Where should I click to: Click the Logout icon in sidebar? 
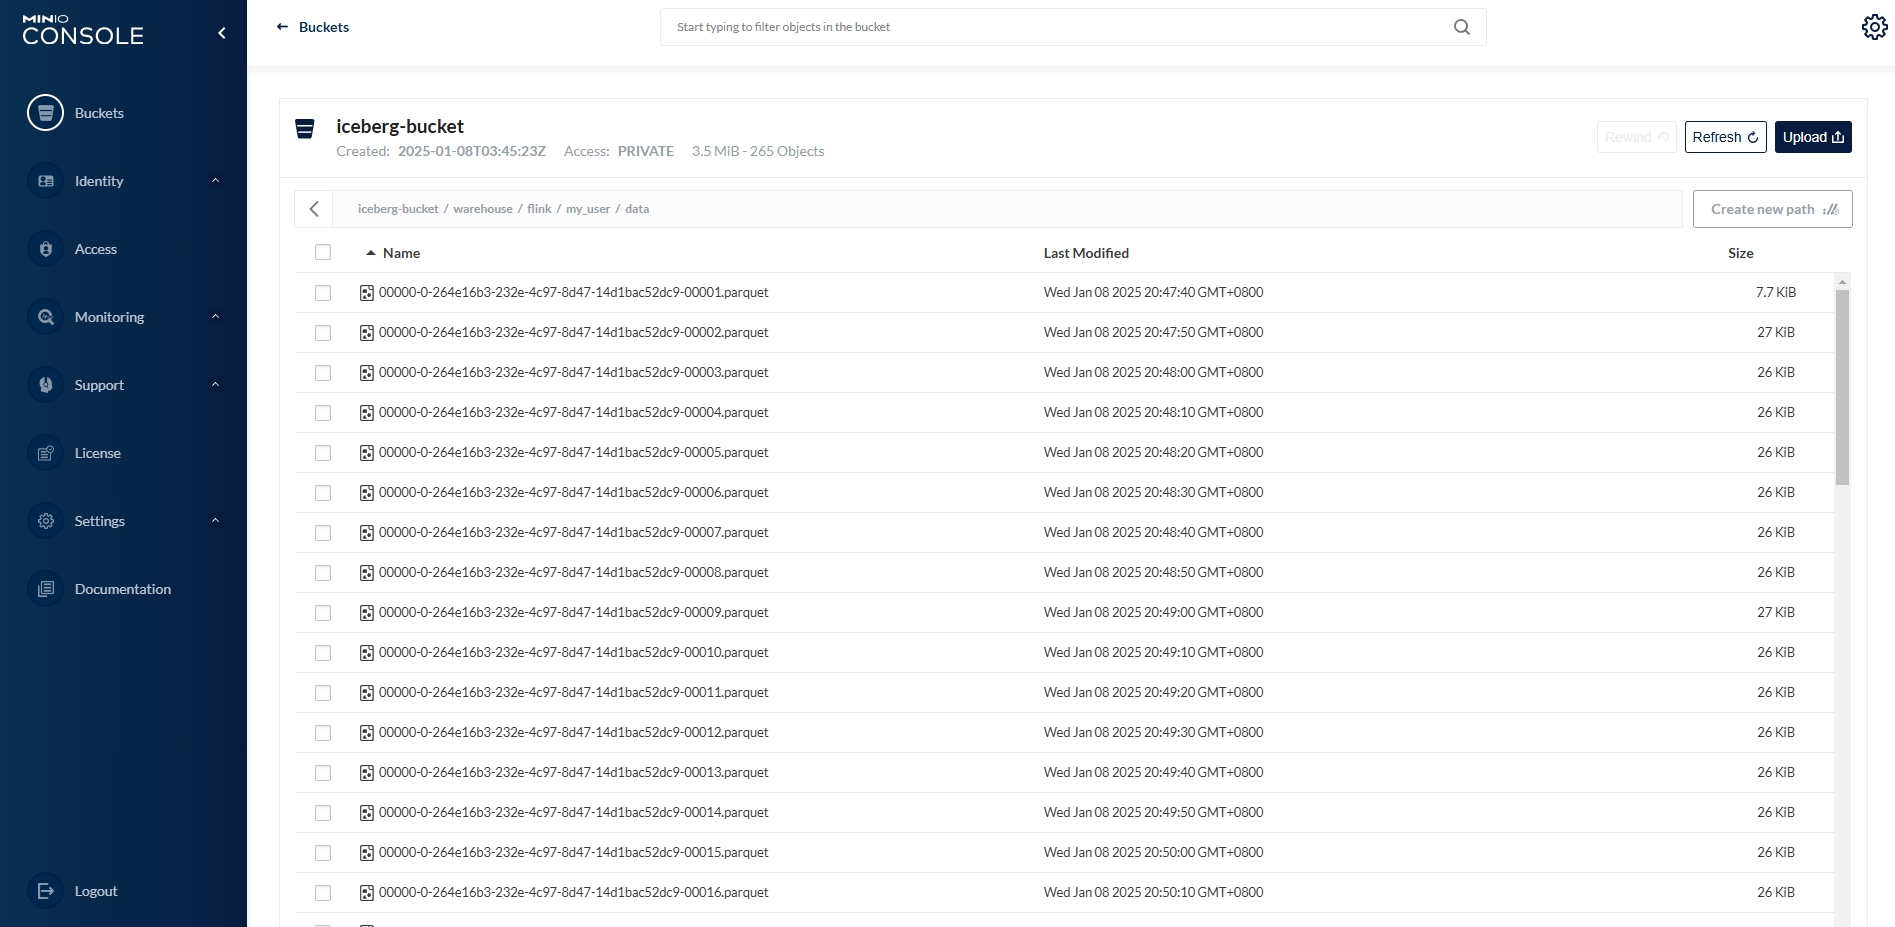[x=45, y=891]
